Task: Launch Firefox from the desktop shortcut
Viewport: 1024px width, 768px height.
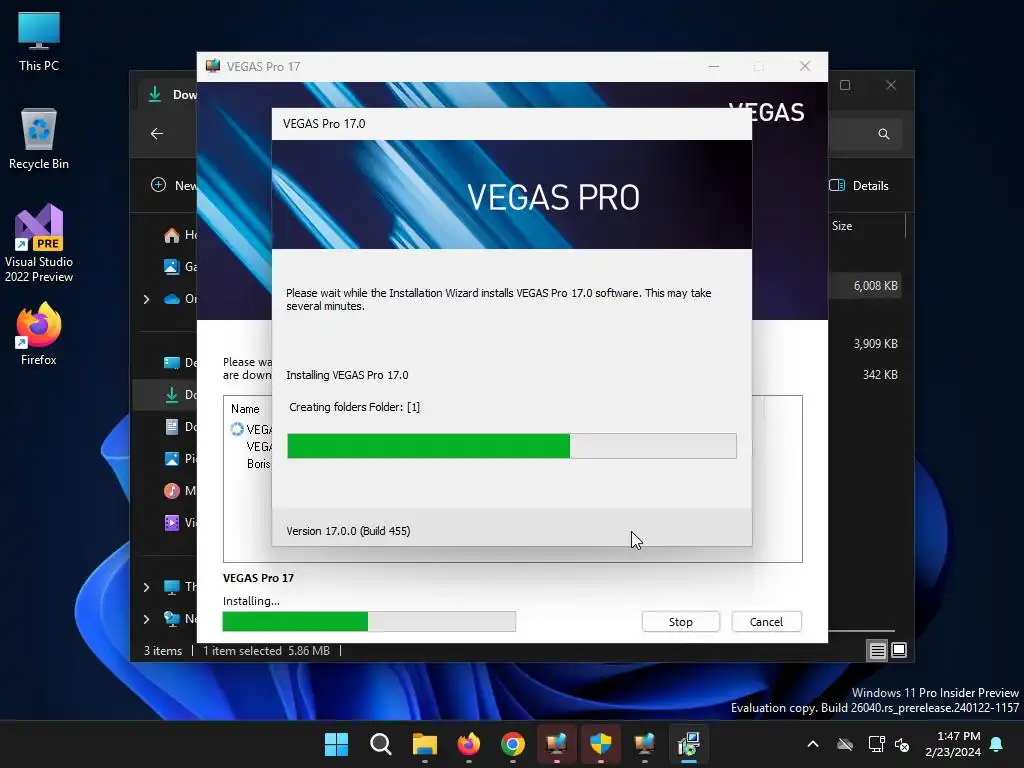Action: click(39, 334)
